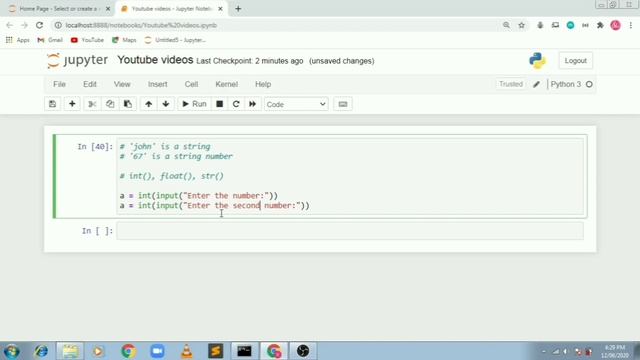Image resolution: width=640 pixels, height=360 pixels.
Task: Click the comment '# int(), float(), str()'
Action: [171, 176]
